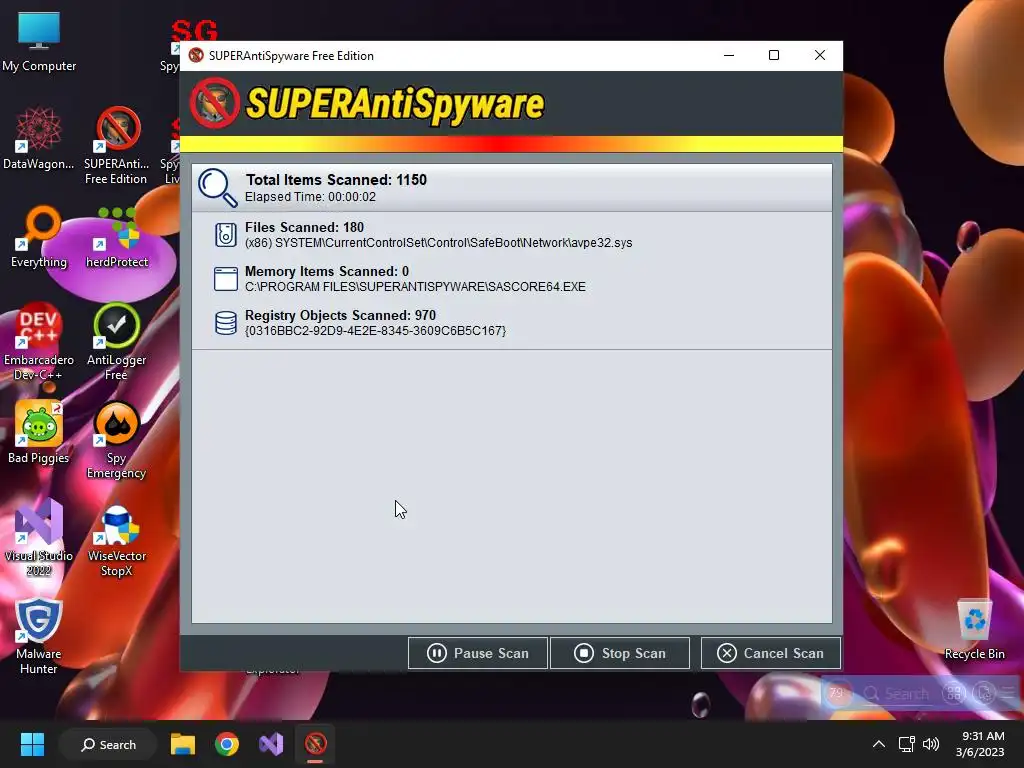Click the Cancel Scan button
The image size is (1024, 768).
point(771,653)
